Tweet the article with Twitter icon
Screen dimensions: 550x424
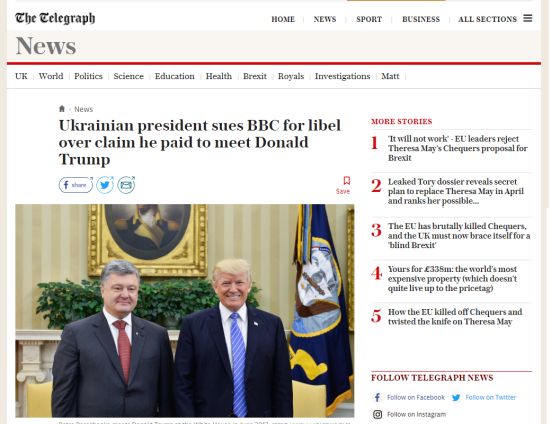[x=105, y=185]
